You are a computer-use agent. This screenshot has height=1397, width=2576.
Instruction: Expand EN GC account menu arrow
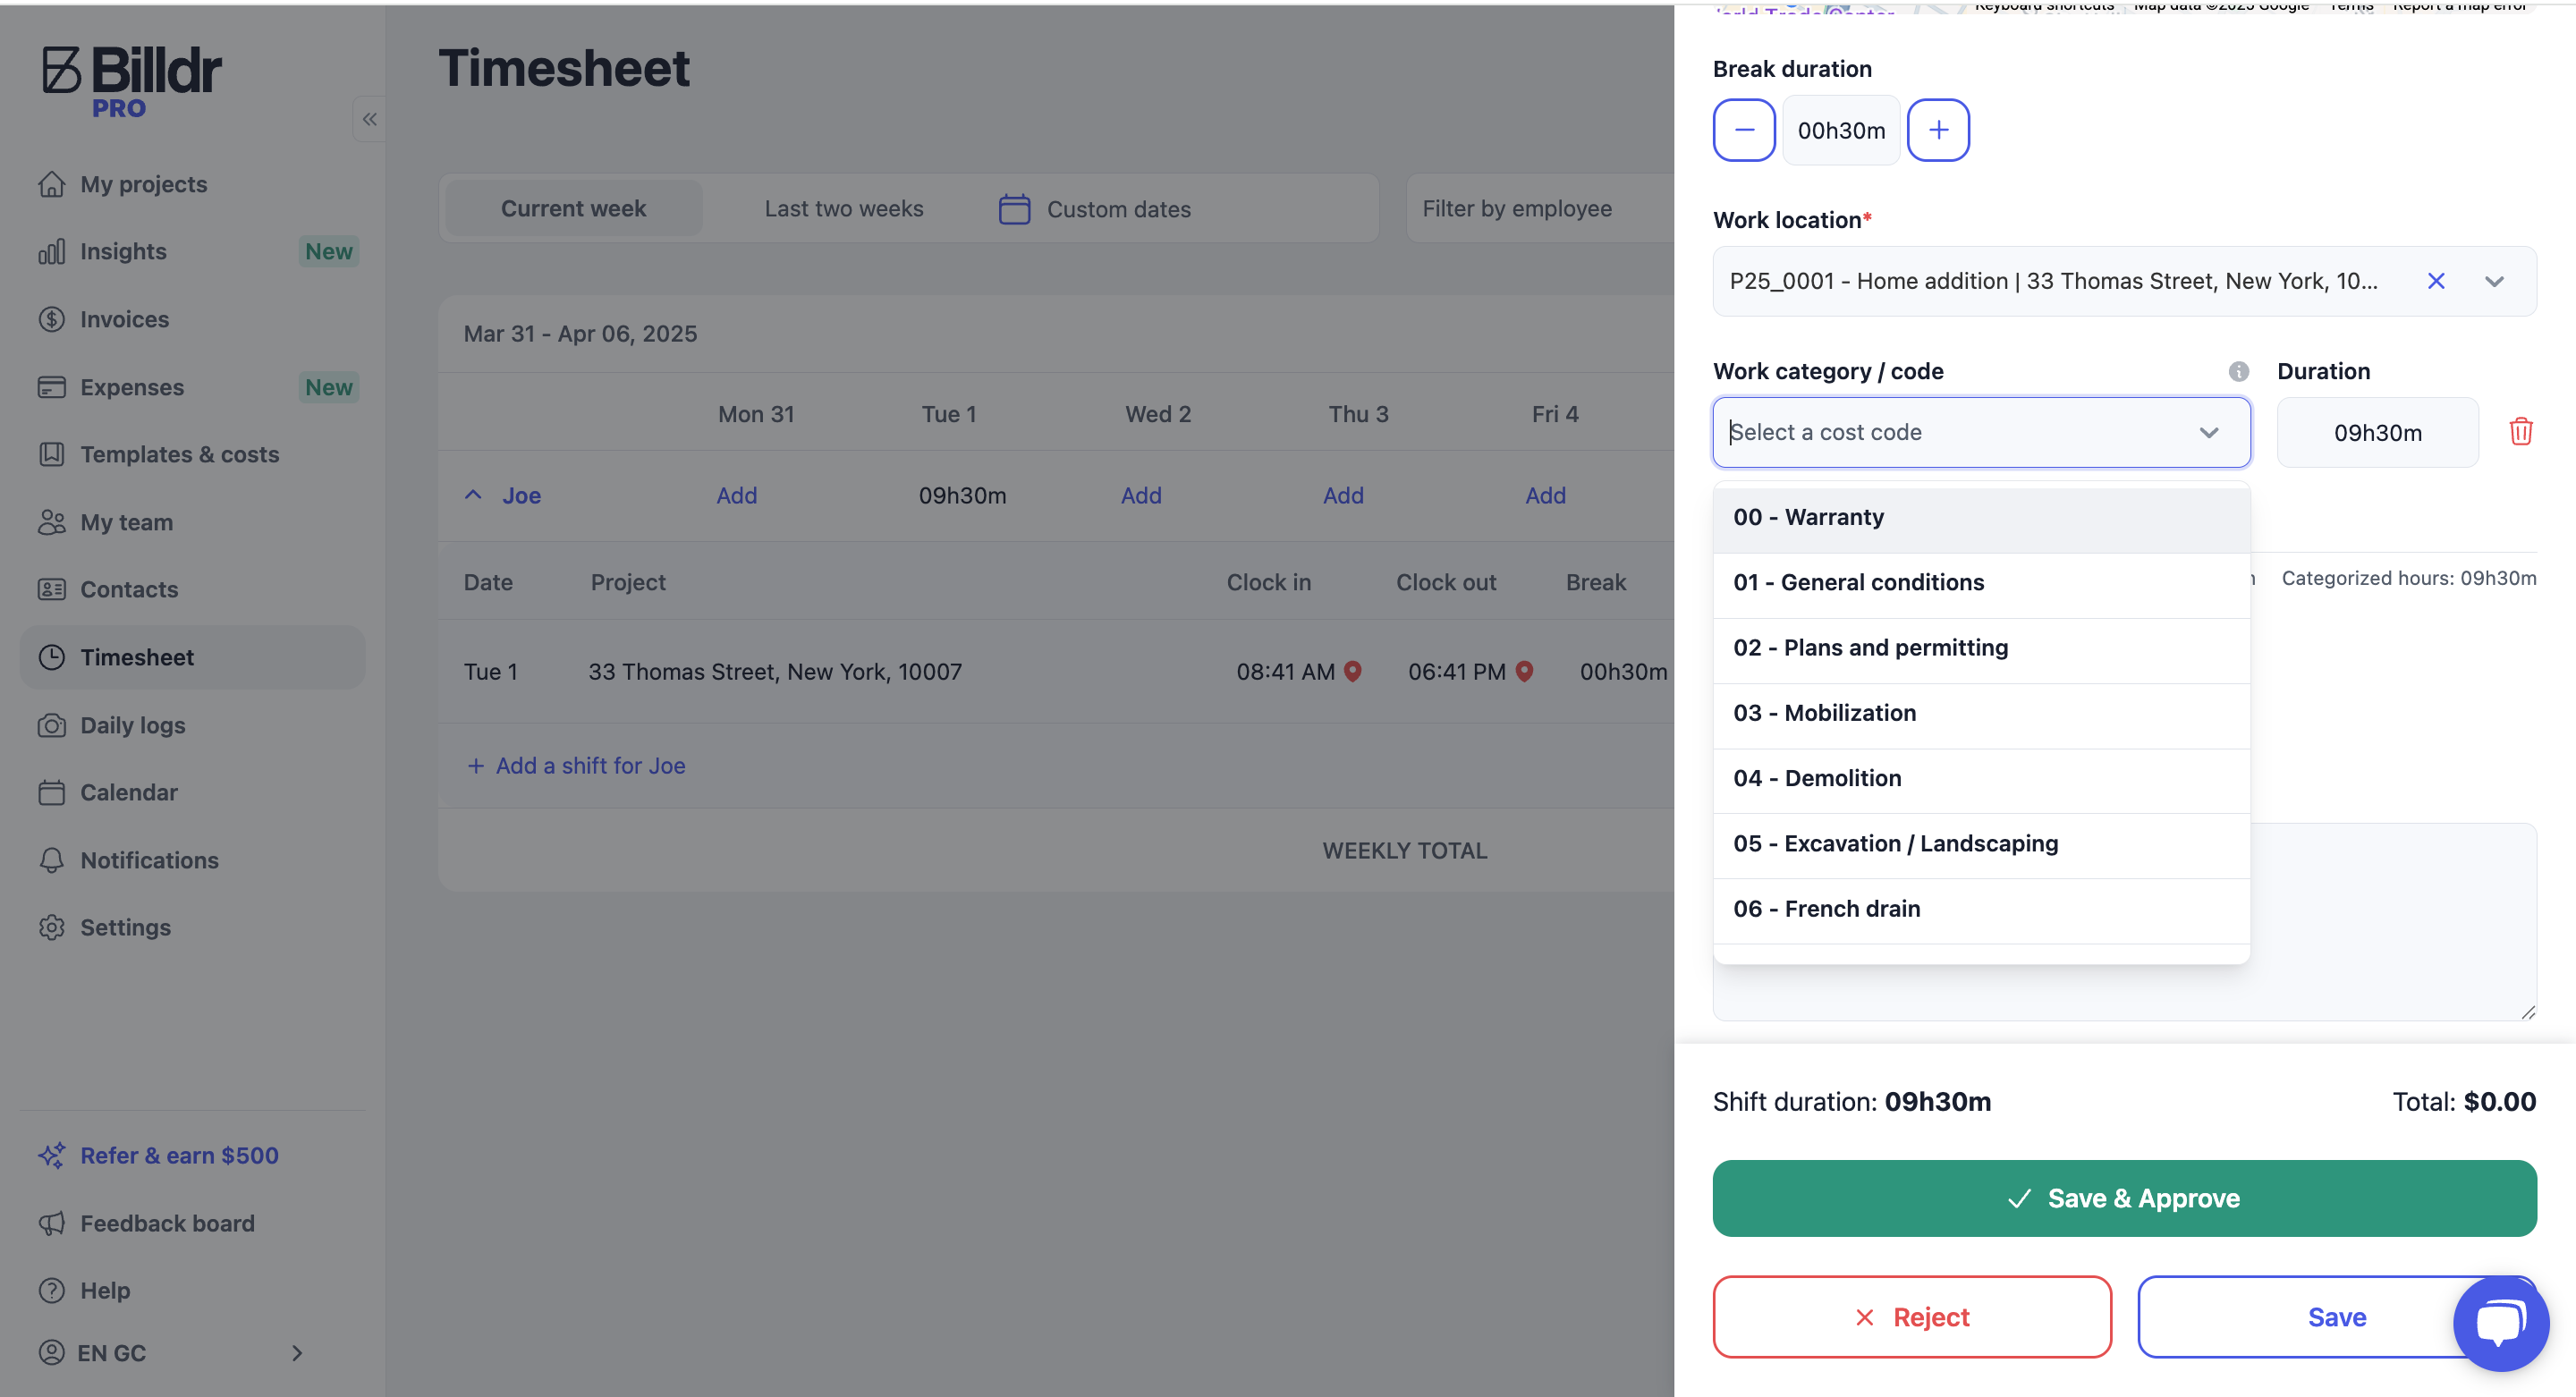coord(297,1353)
